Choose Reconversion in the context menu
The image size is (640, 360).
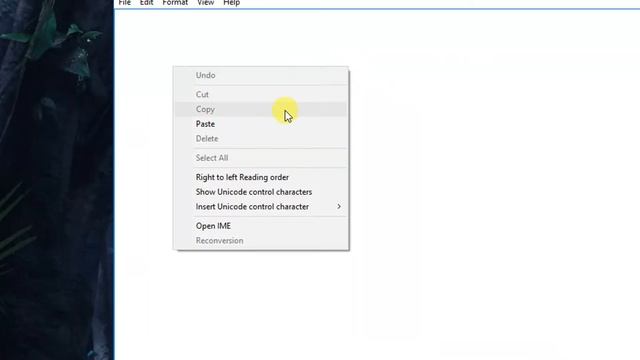[x=261, y=240]
